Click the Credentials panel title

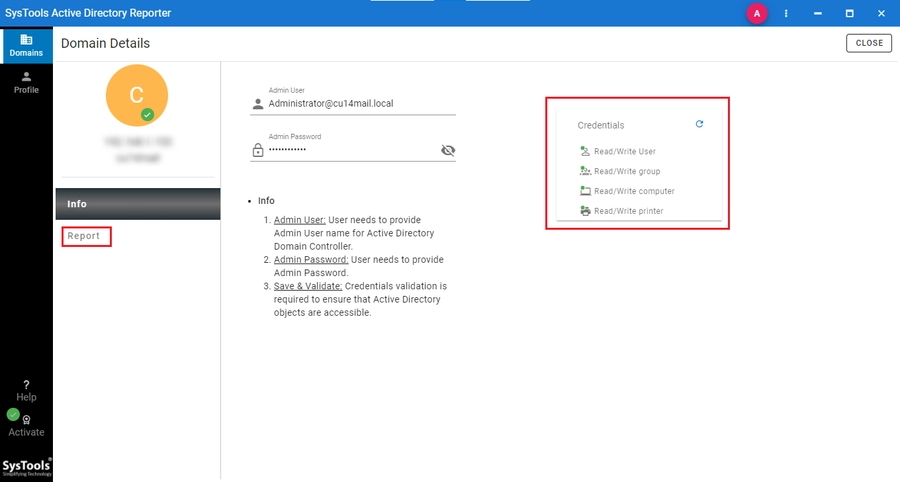point(601,125)
